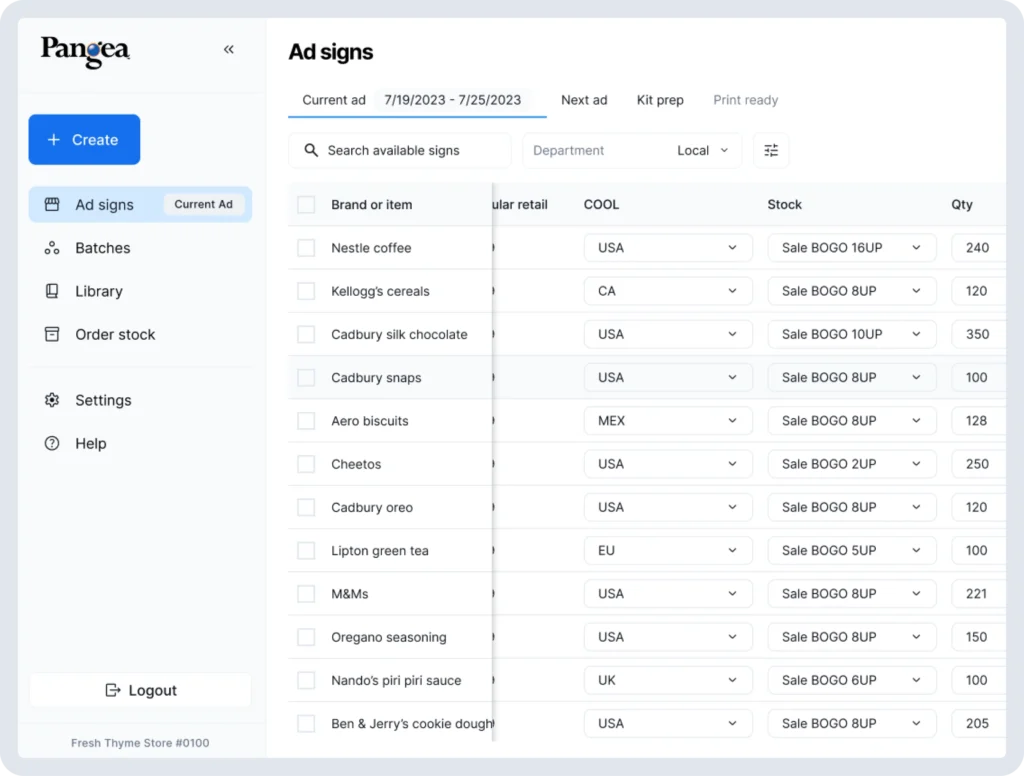Click the Qty field showing 240
This screenshot has height=776, width=1024.
[x=979, y=248]
